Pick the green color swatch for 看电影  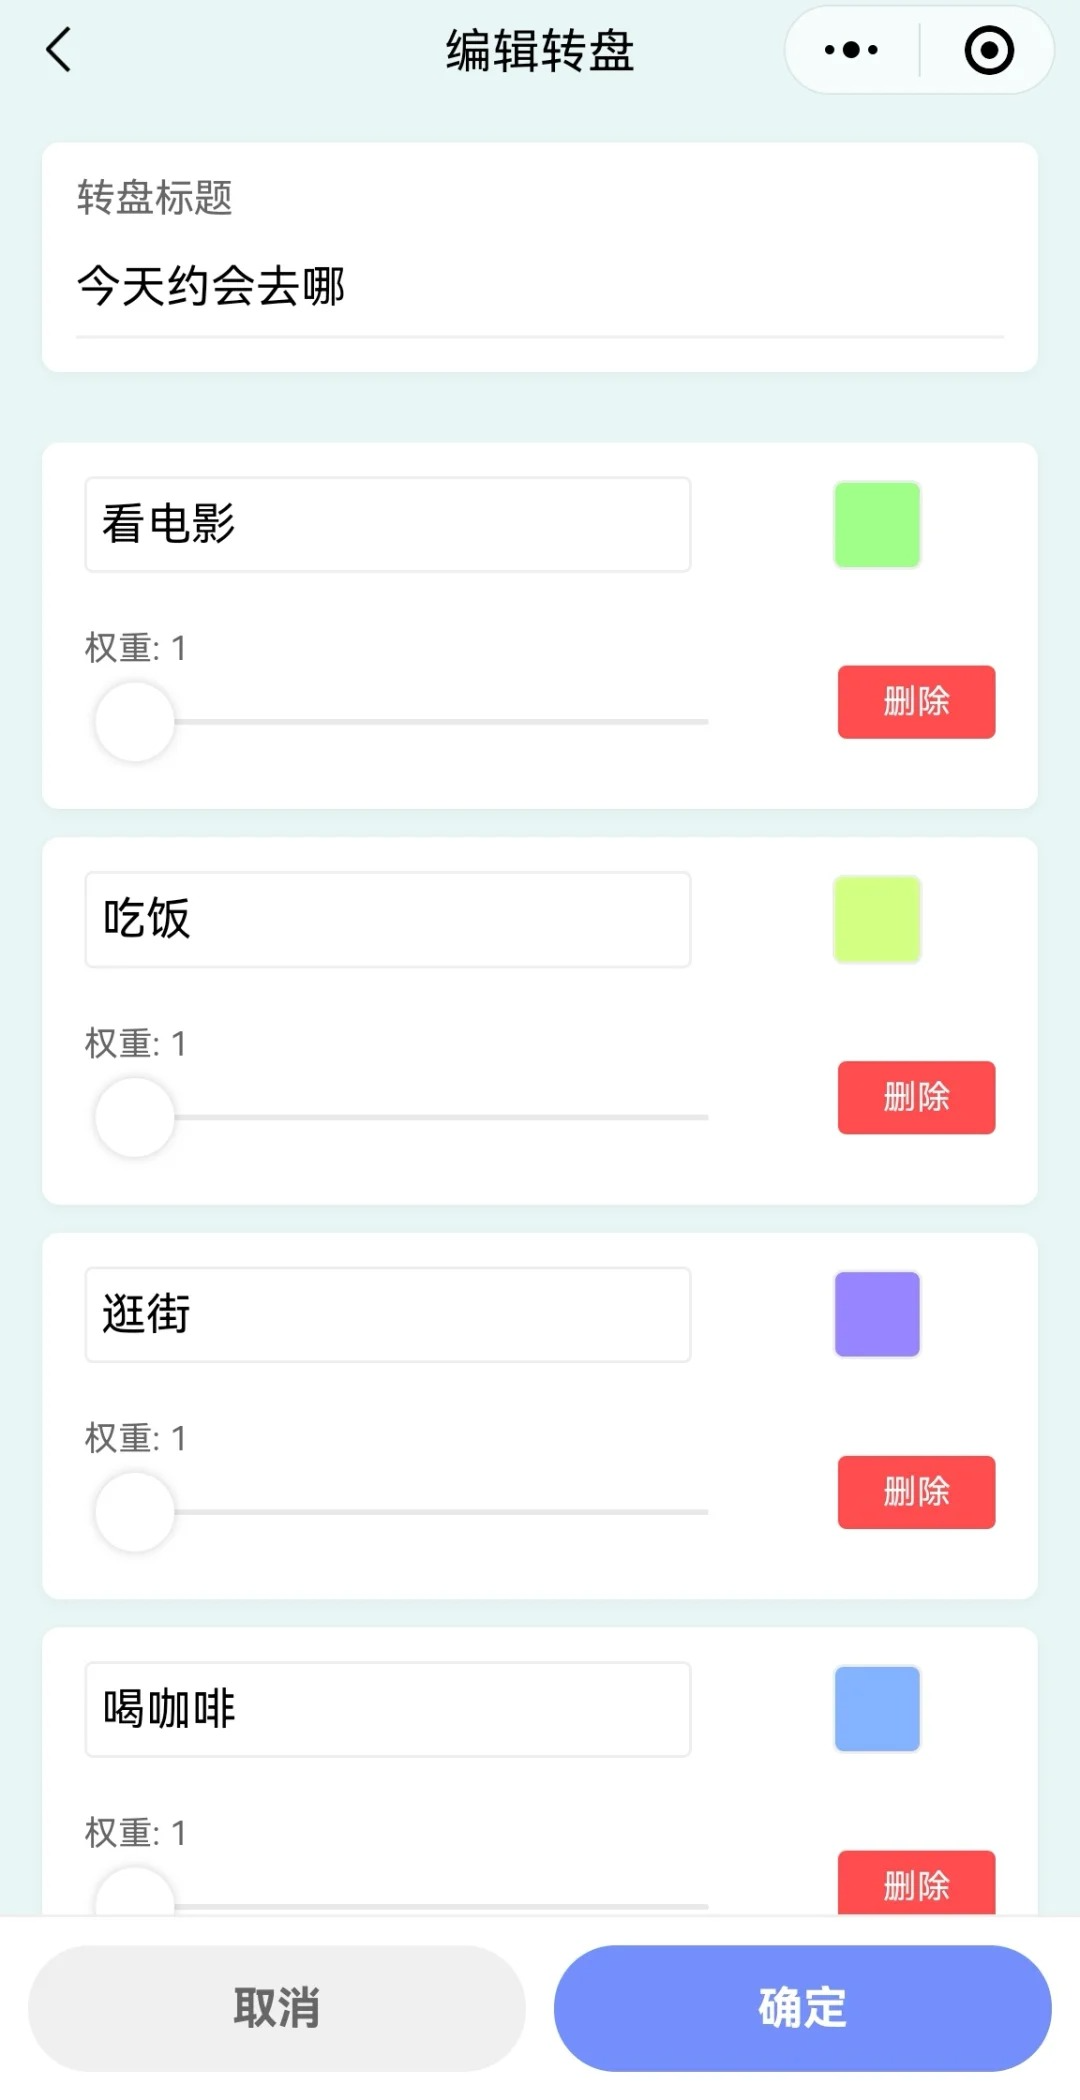(x=877, y=525)
